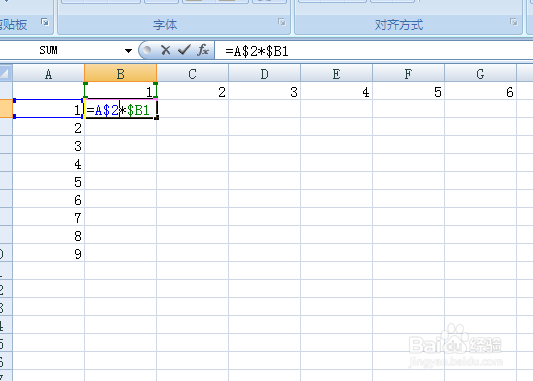
Task: Click cell A2 containing 1
Action: tap(49, 109)
